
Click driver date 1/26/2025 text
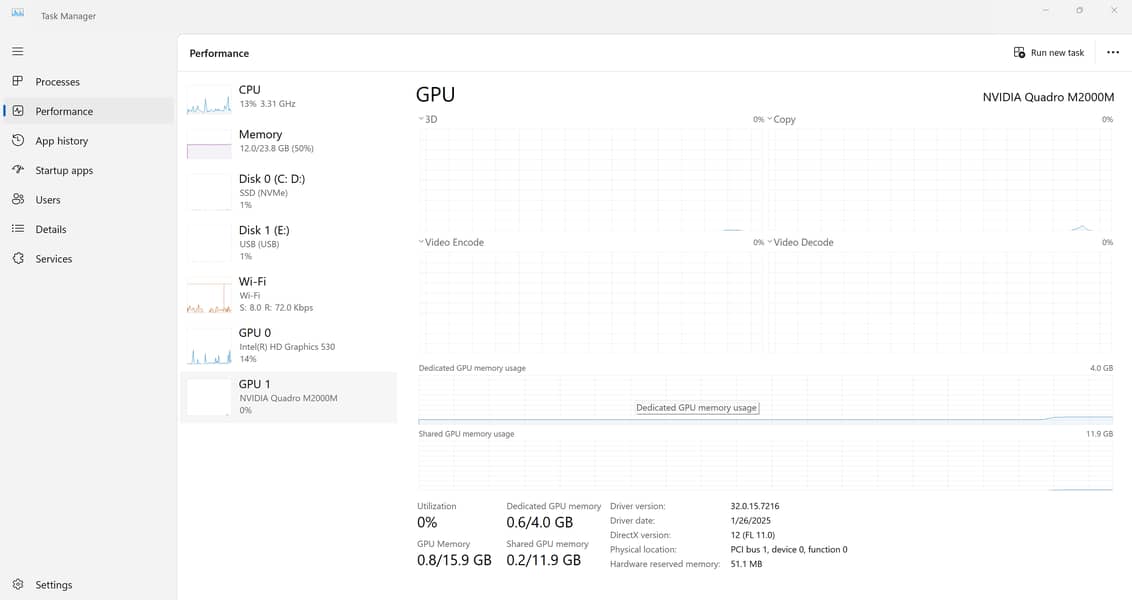click(x=750, y=521)
